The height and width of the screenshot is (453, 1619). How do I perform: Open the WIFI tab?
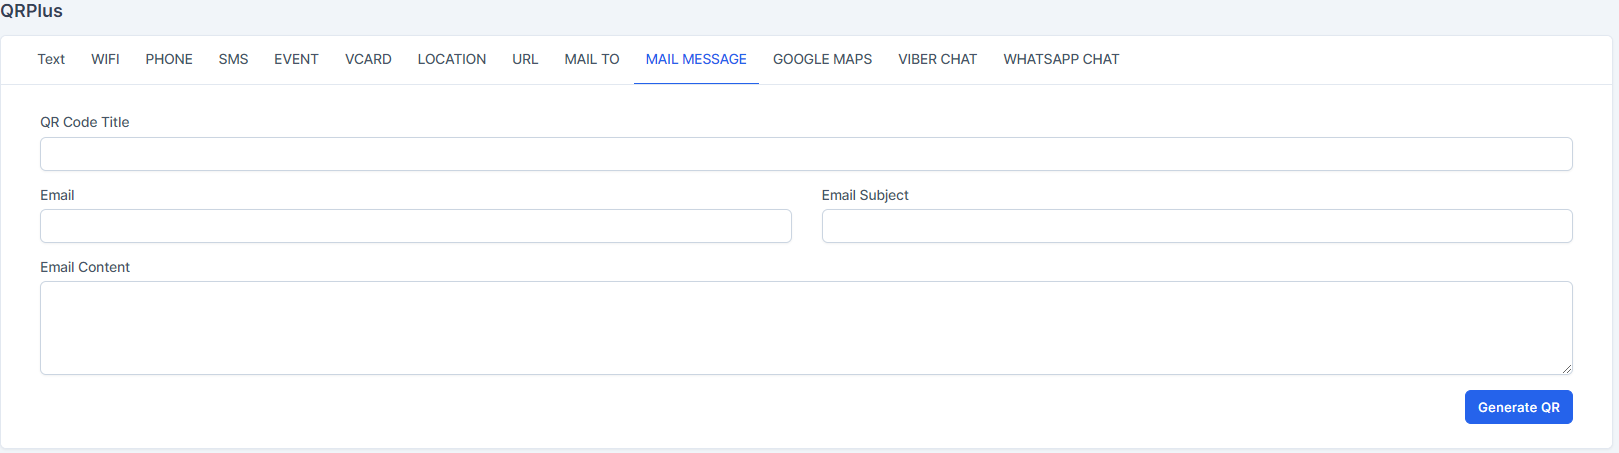[105, 59]
